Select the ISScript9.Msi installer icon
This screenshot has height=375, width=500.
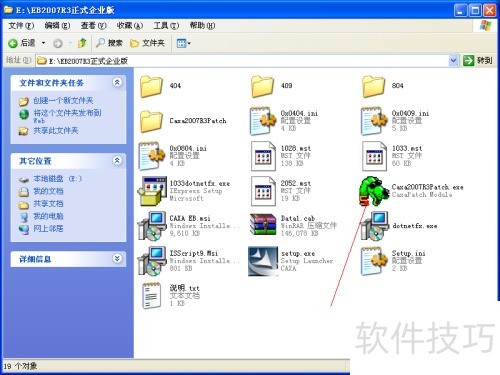[x=152, y=261]
